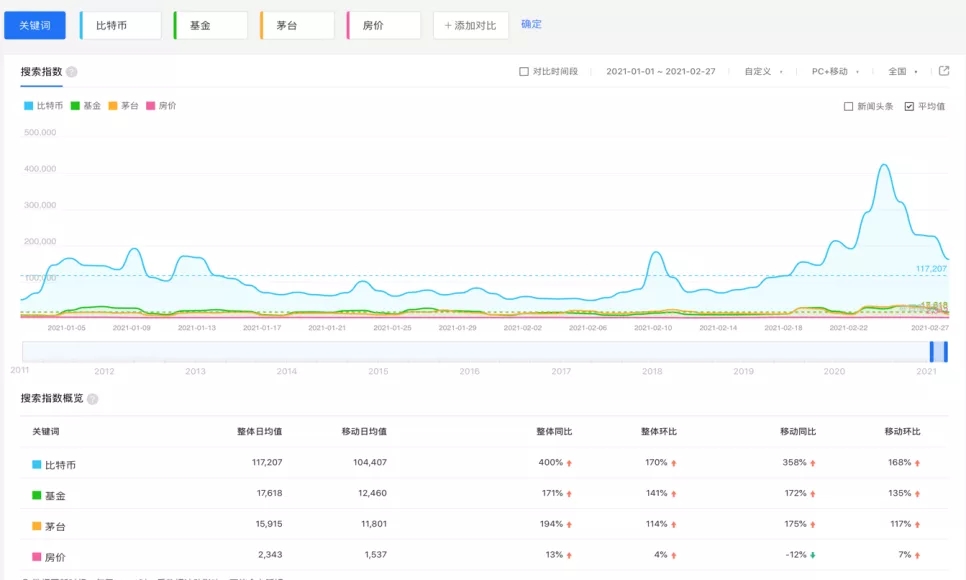This screenshot has width=966, height=580.
Task: Click the 确定 link
Action: coord(531,24)
